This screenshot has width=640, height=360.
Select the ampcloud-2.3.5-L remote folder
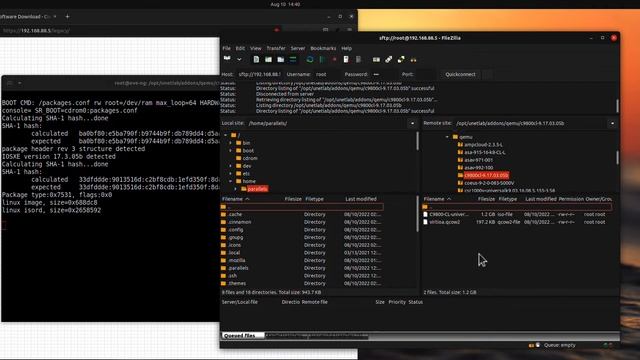pos(483,144)
